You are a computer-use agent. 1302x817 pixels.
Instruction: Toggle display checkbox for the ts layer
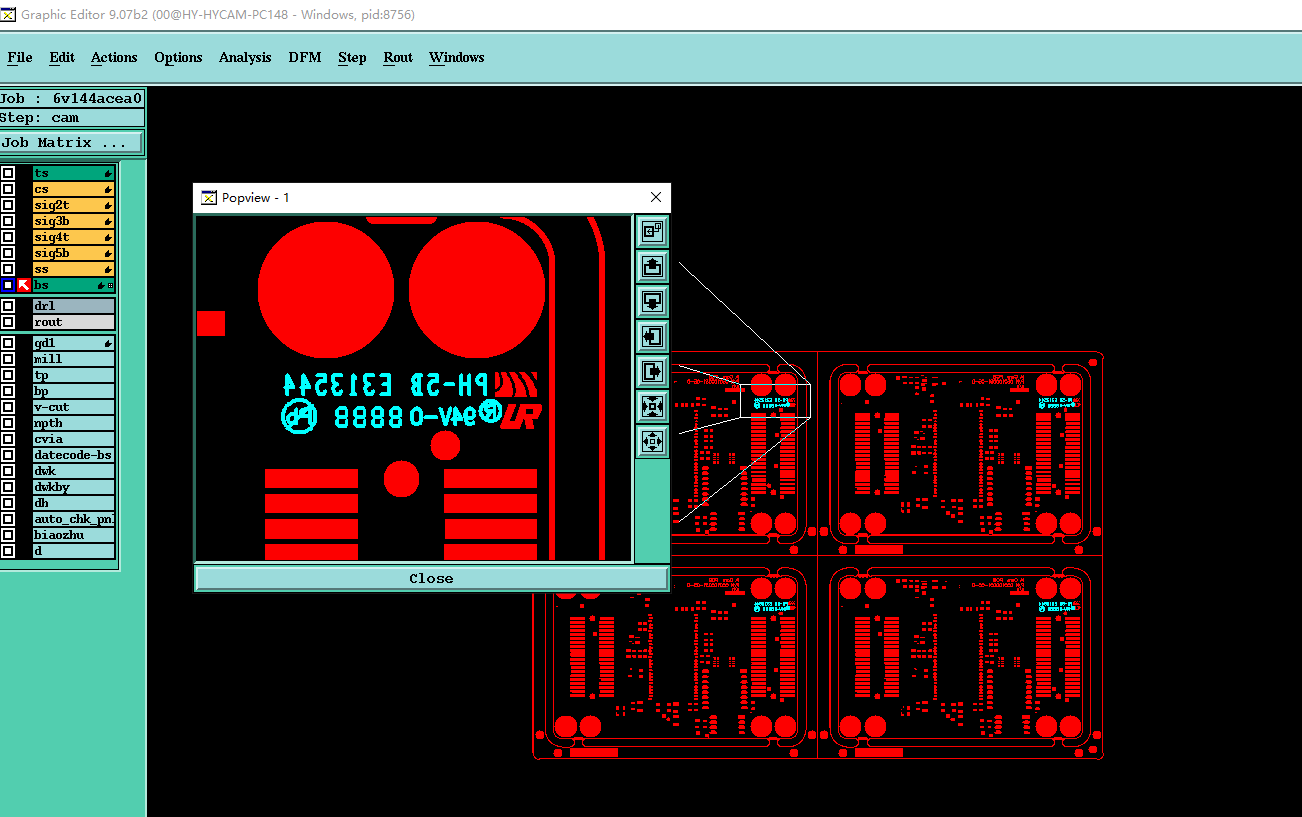click(8, 173)
